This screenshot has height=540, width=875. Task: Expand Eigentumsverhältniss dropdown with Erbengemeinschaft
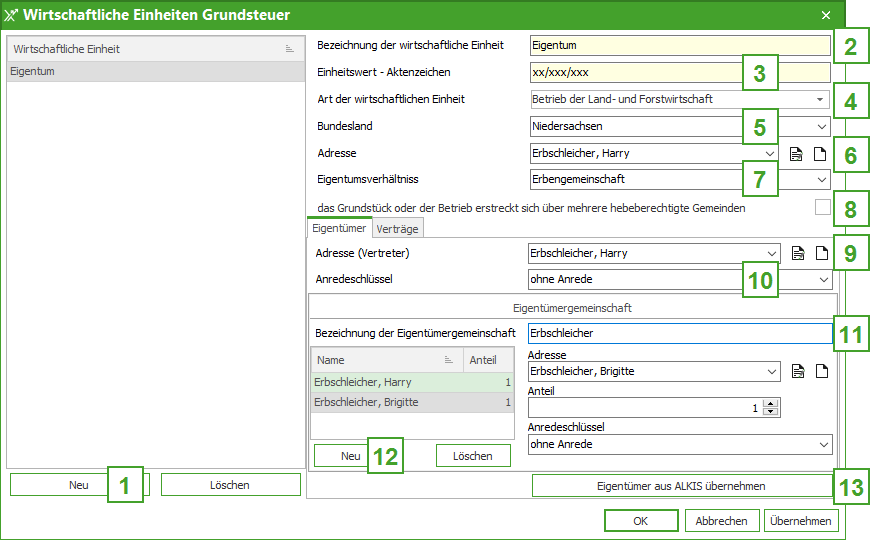(821, 179)
